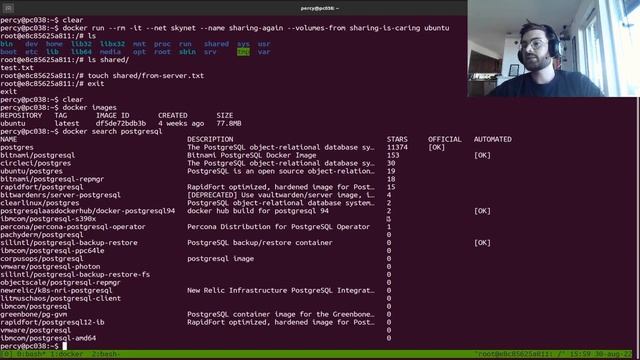Click the 'shared' directory in ls output
This screenshot has height=360, width=640.
[x=216, y=44]
